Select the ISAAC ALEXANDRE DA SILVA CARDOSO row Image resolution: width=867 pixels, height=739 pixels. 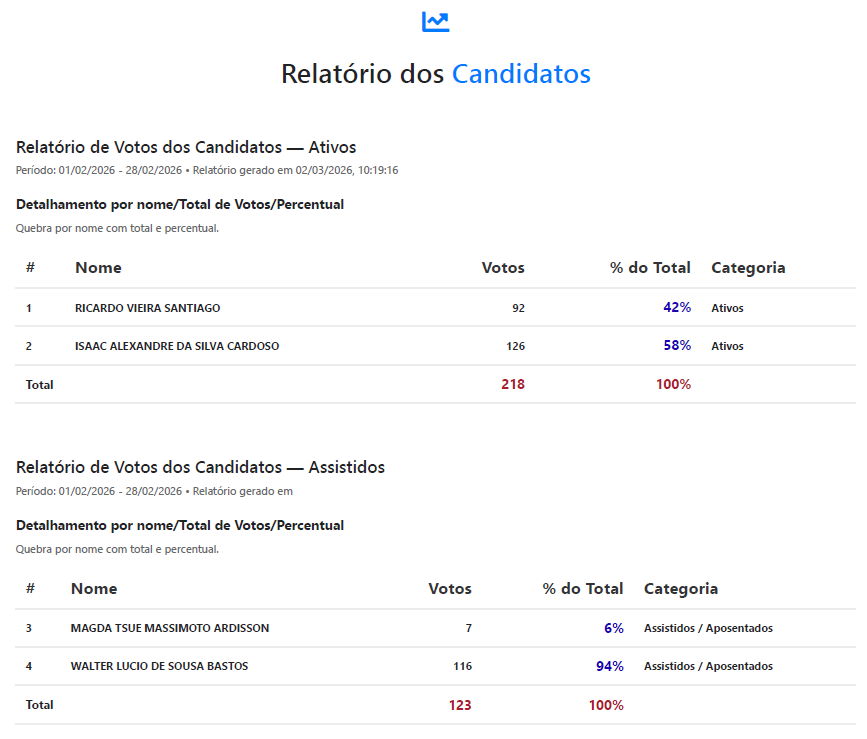[x=177, y=346]
